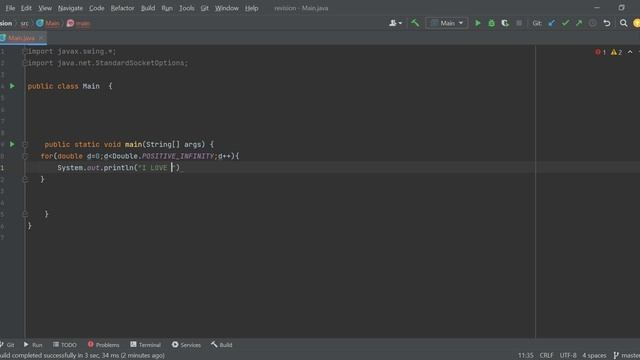640x360 pixels.
Task: Open the Git master branch widget
Action: click(627, 356)
